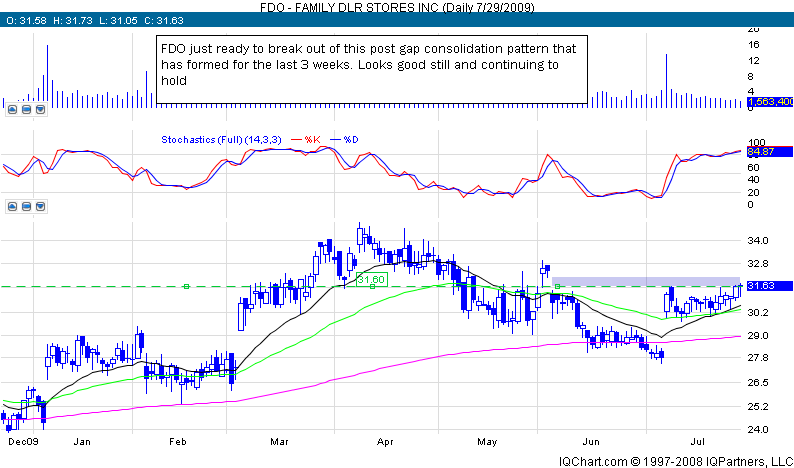Click the up-arrow icon in the volume pane
Image resolution: width=794 pixels, height=468 pixels.
pyautogui.click(x=12, y=111)
